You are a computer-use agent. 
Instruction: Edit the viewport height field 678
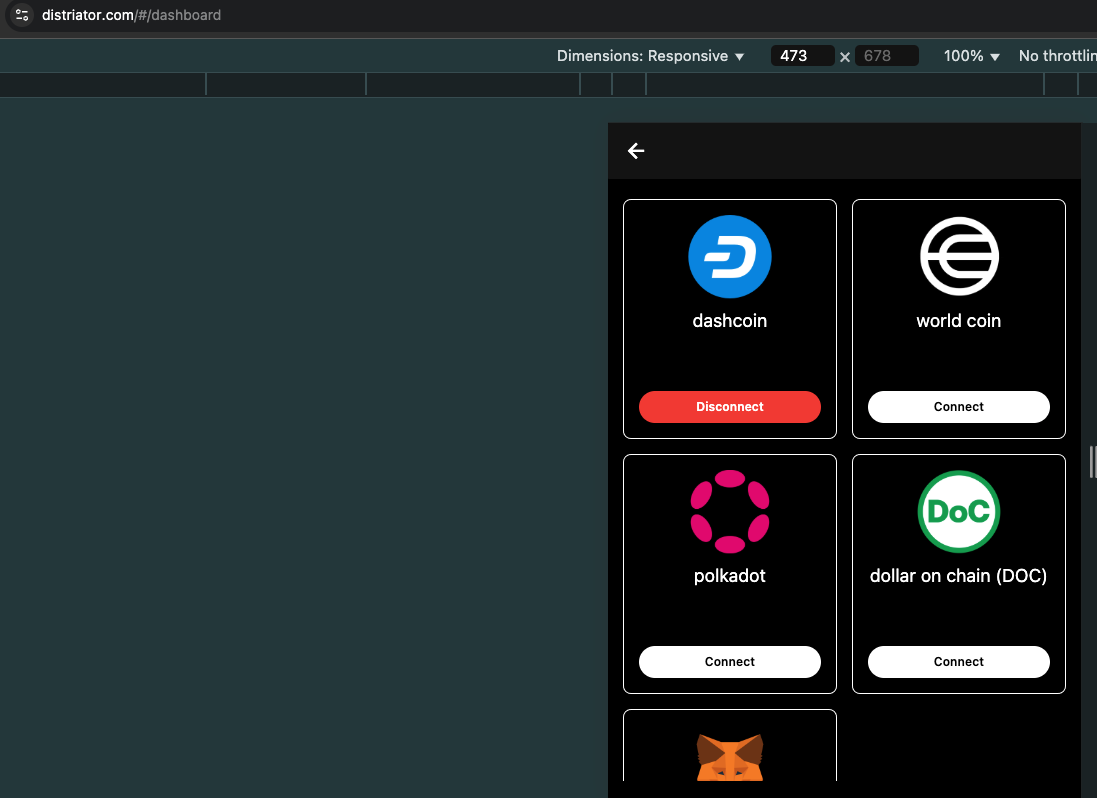click(x=886, y=56)
